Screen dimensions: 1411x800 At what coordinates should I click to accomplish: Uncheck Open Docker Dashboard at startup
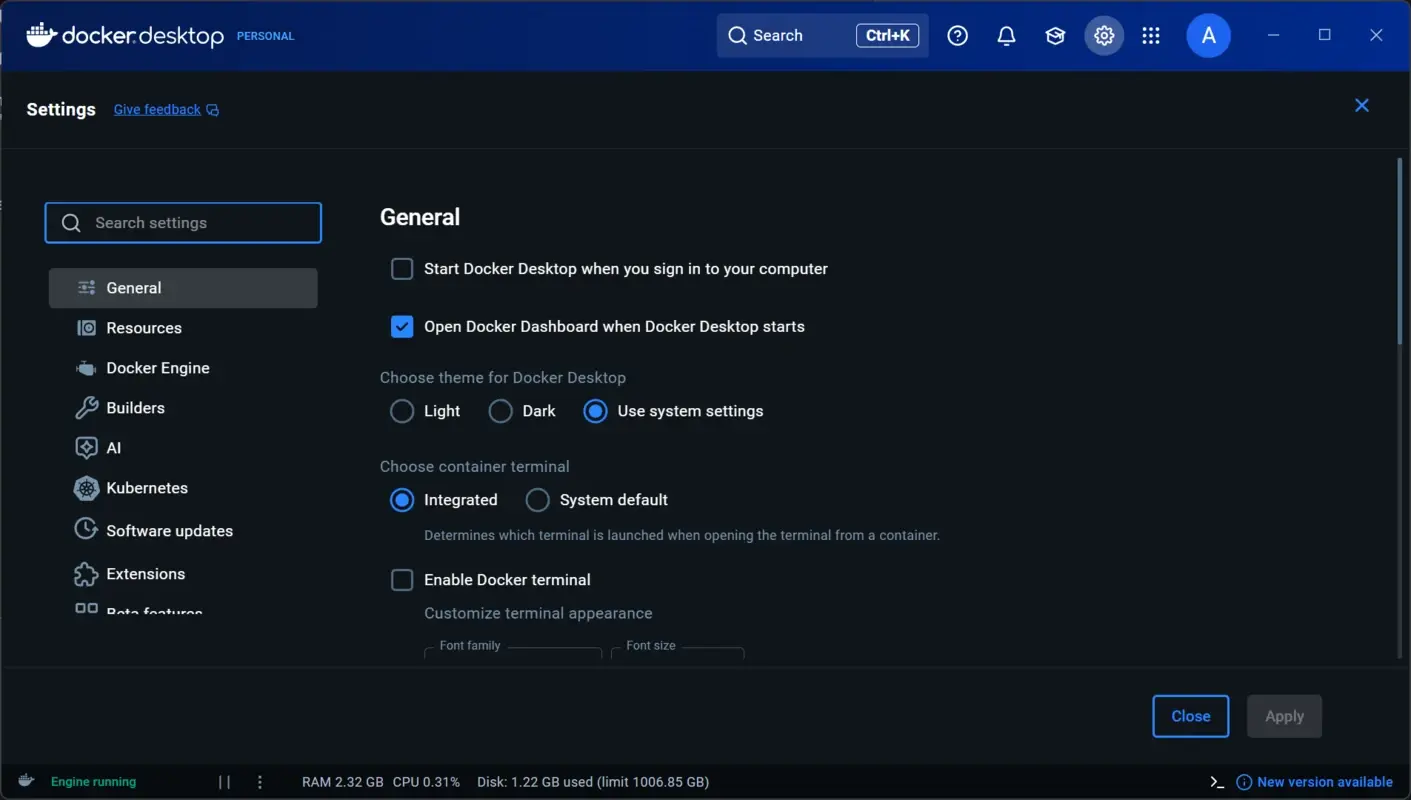[401, 326]
